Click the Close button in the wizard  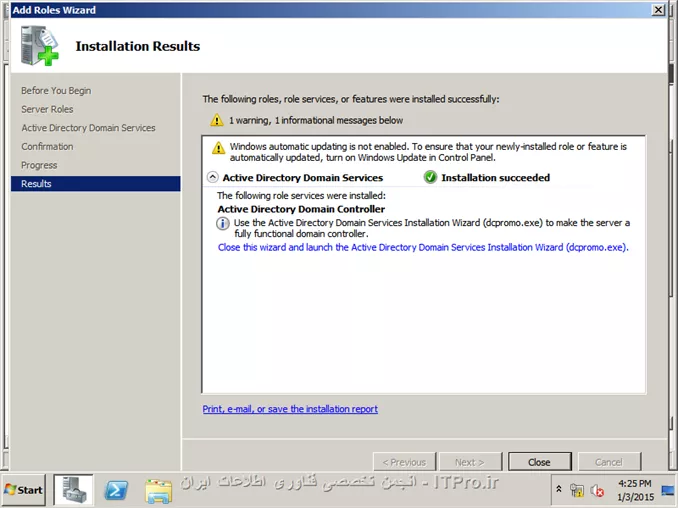tap(539, 462)
